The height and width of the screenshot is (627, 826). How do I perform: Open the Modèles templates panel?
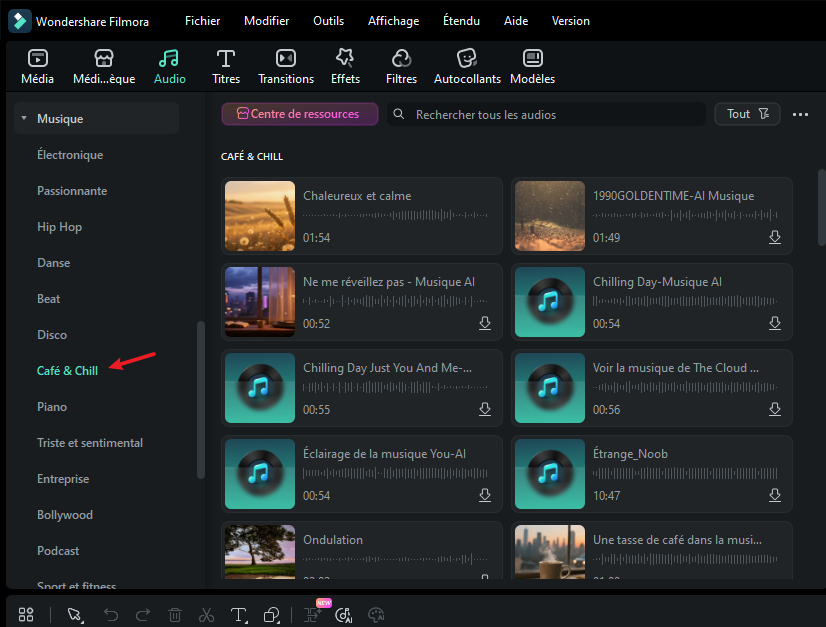(532, 59)
